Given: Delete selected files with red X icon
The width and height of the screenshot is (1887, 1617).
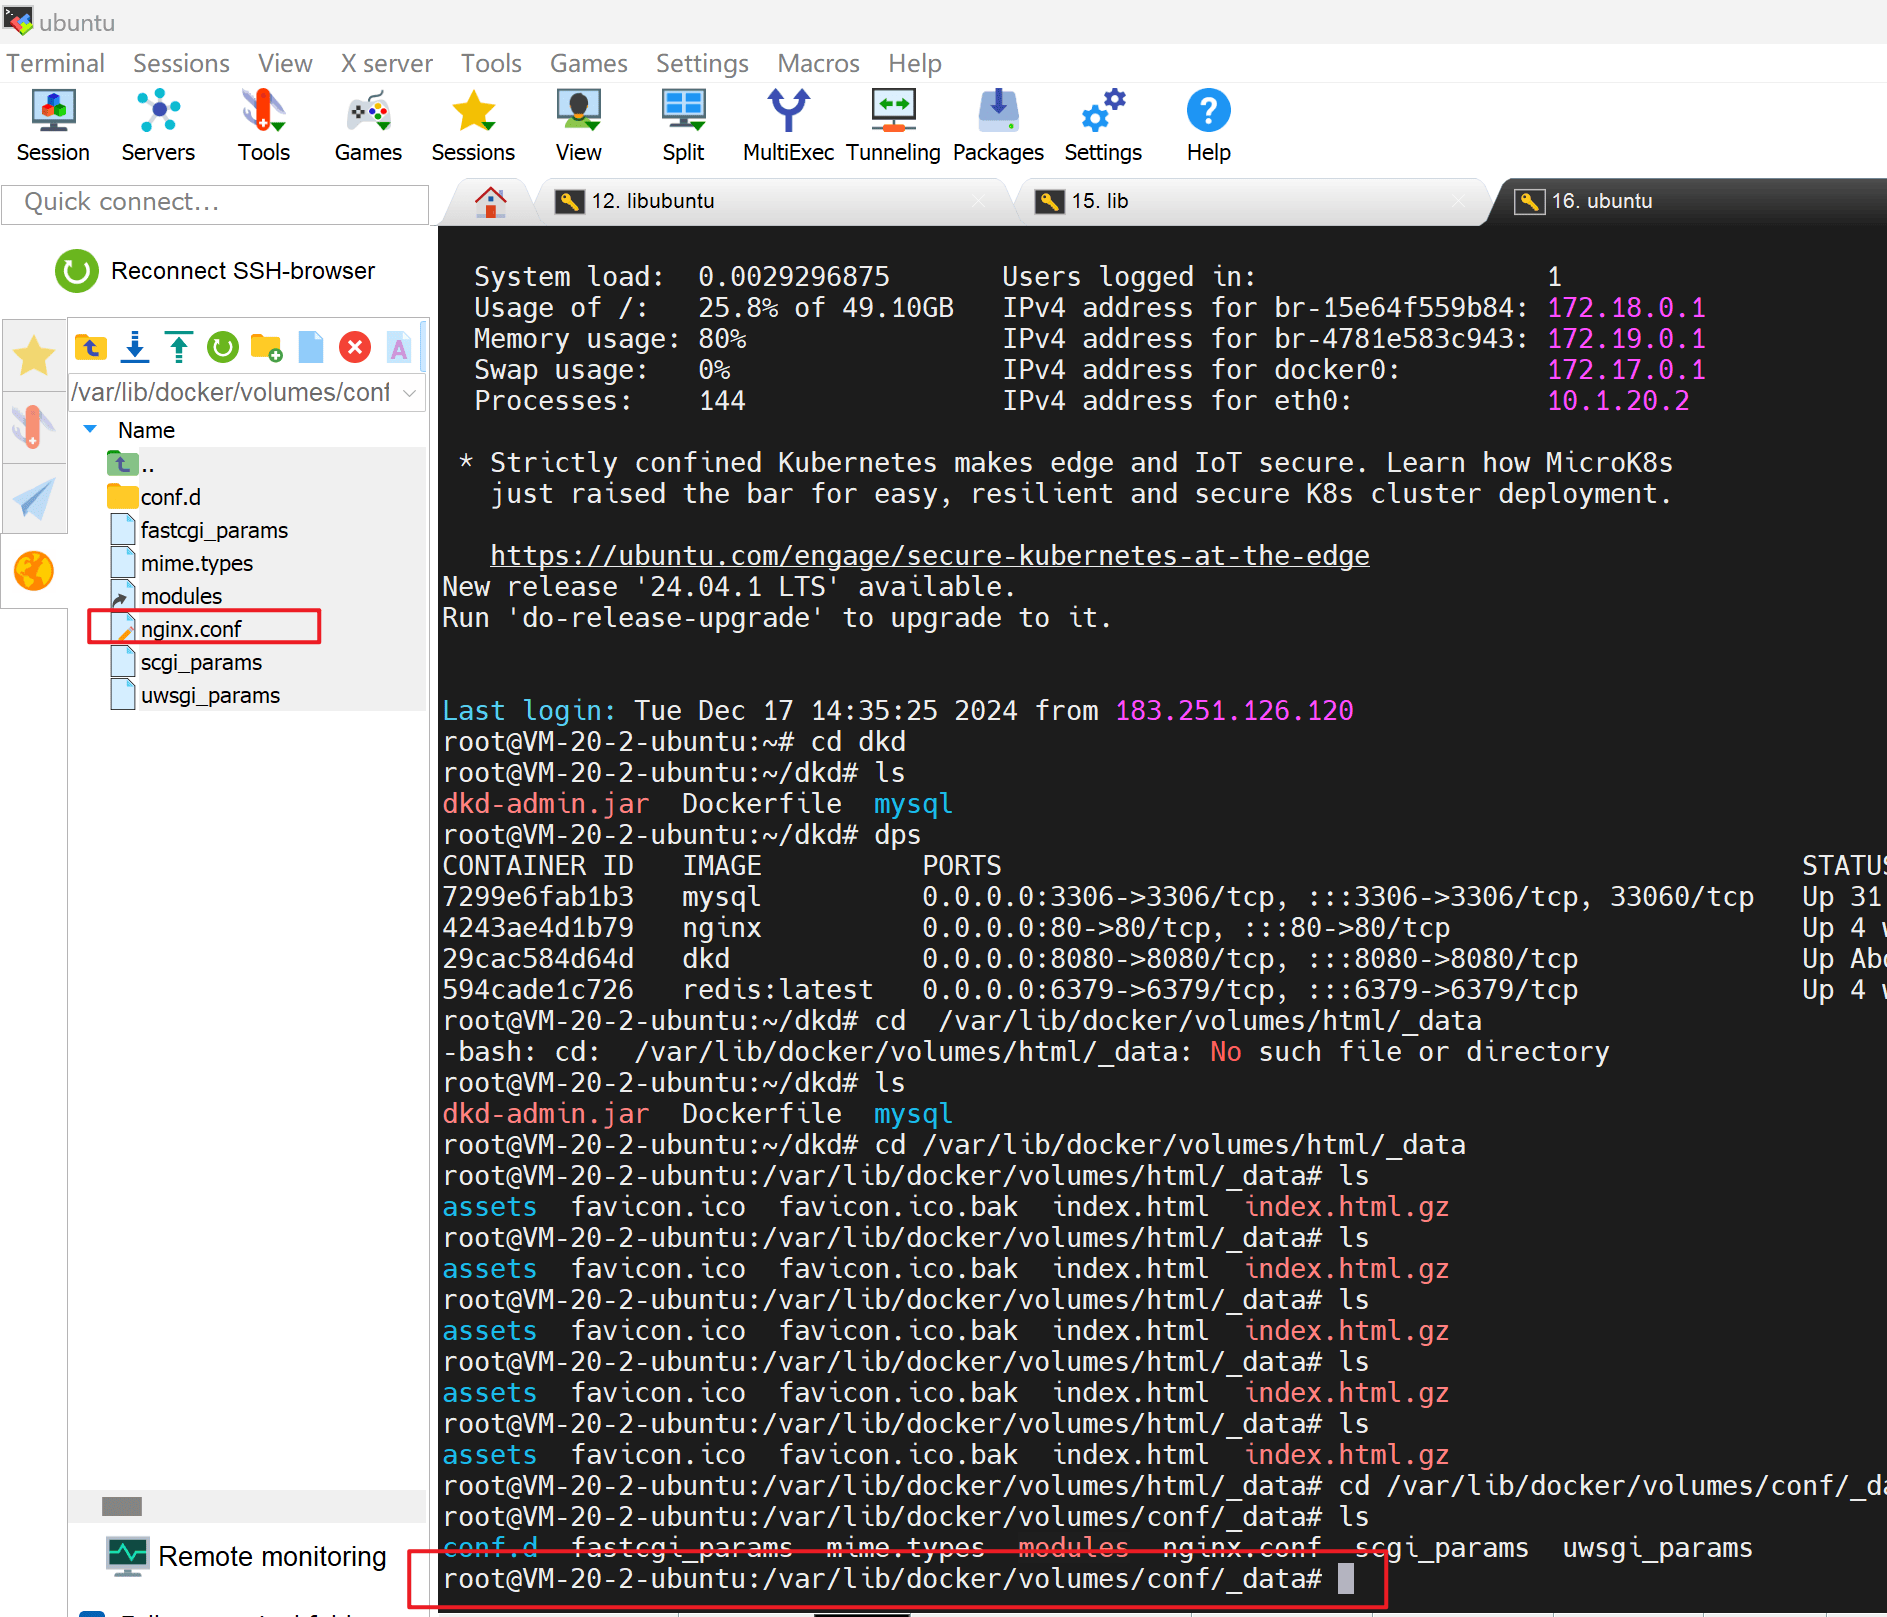Looking at the screenshot, I should click(x=355, y=347).
